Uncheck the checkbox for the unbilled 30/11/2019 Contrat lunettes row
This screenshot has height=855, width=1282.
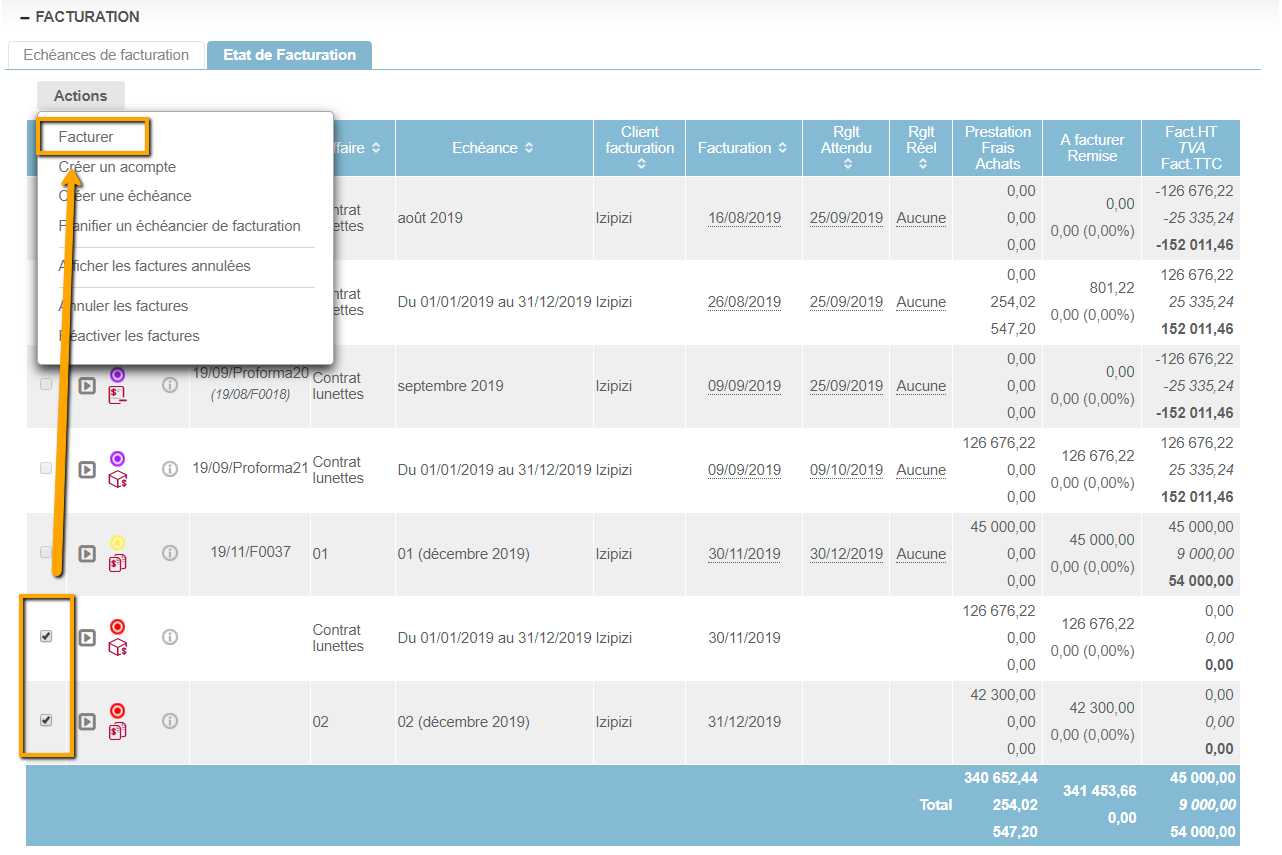click(46, 636)
